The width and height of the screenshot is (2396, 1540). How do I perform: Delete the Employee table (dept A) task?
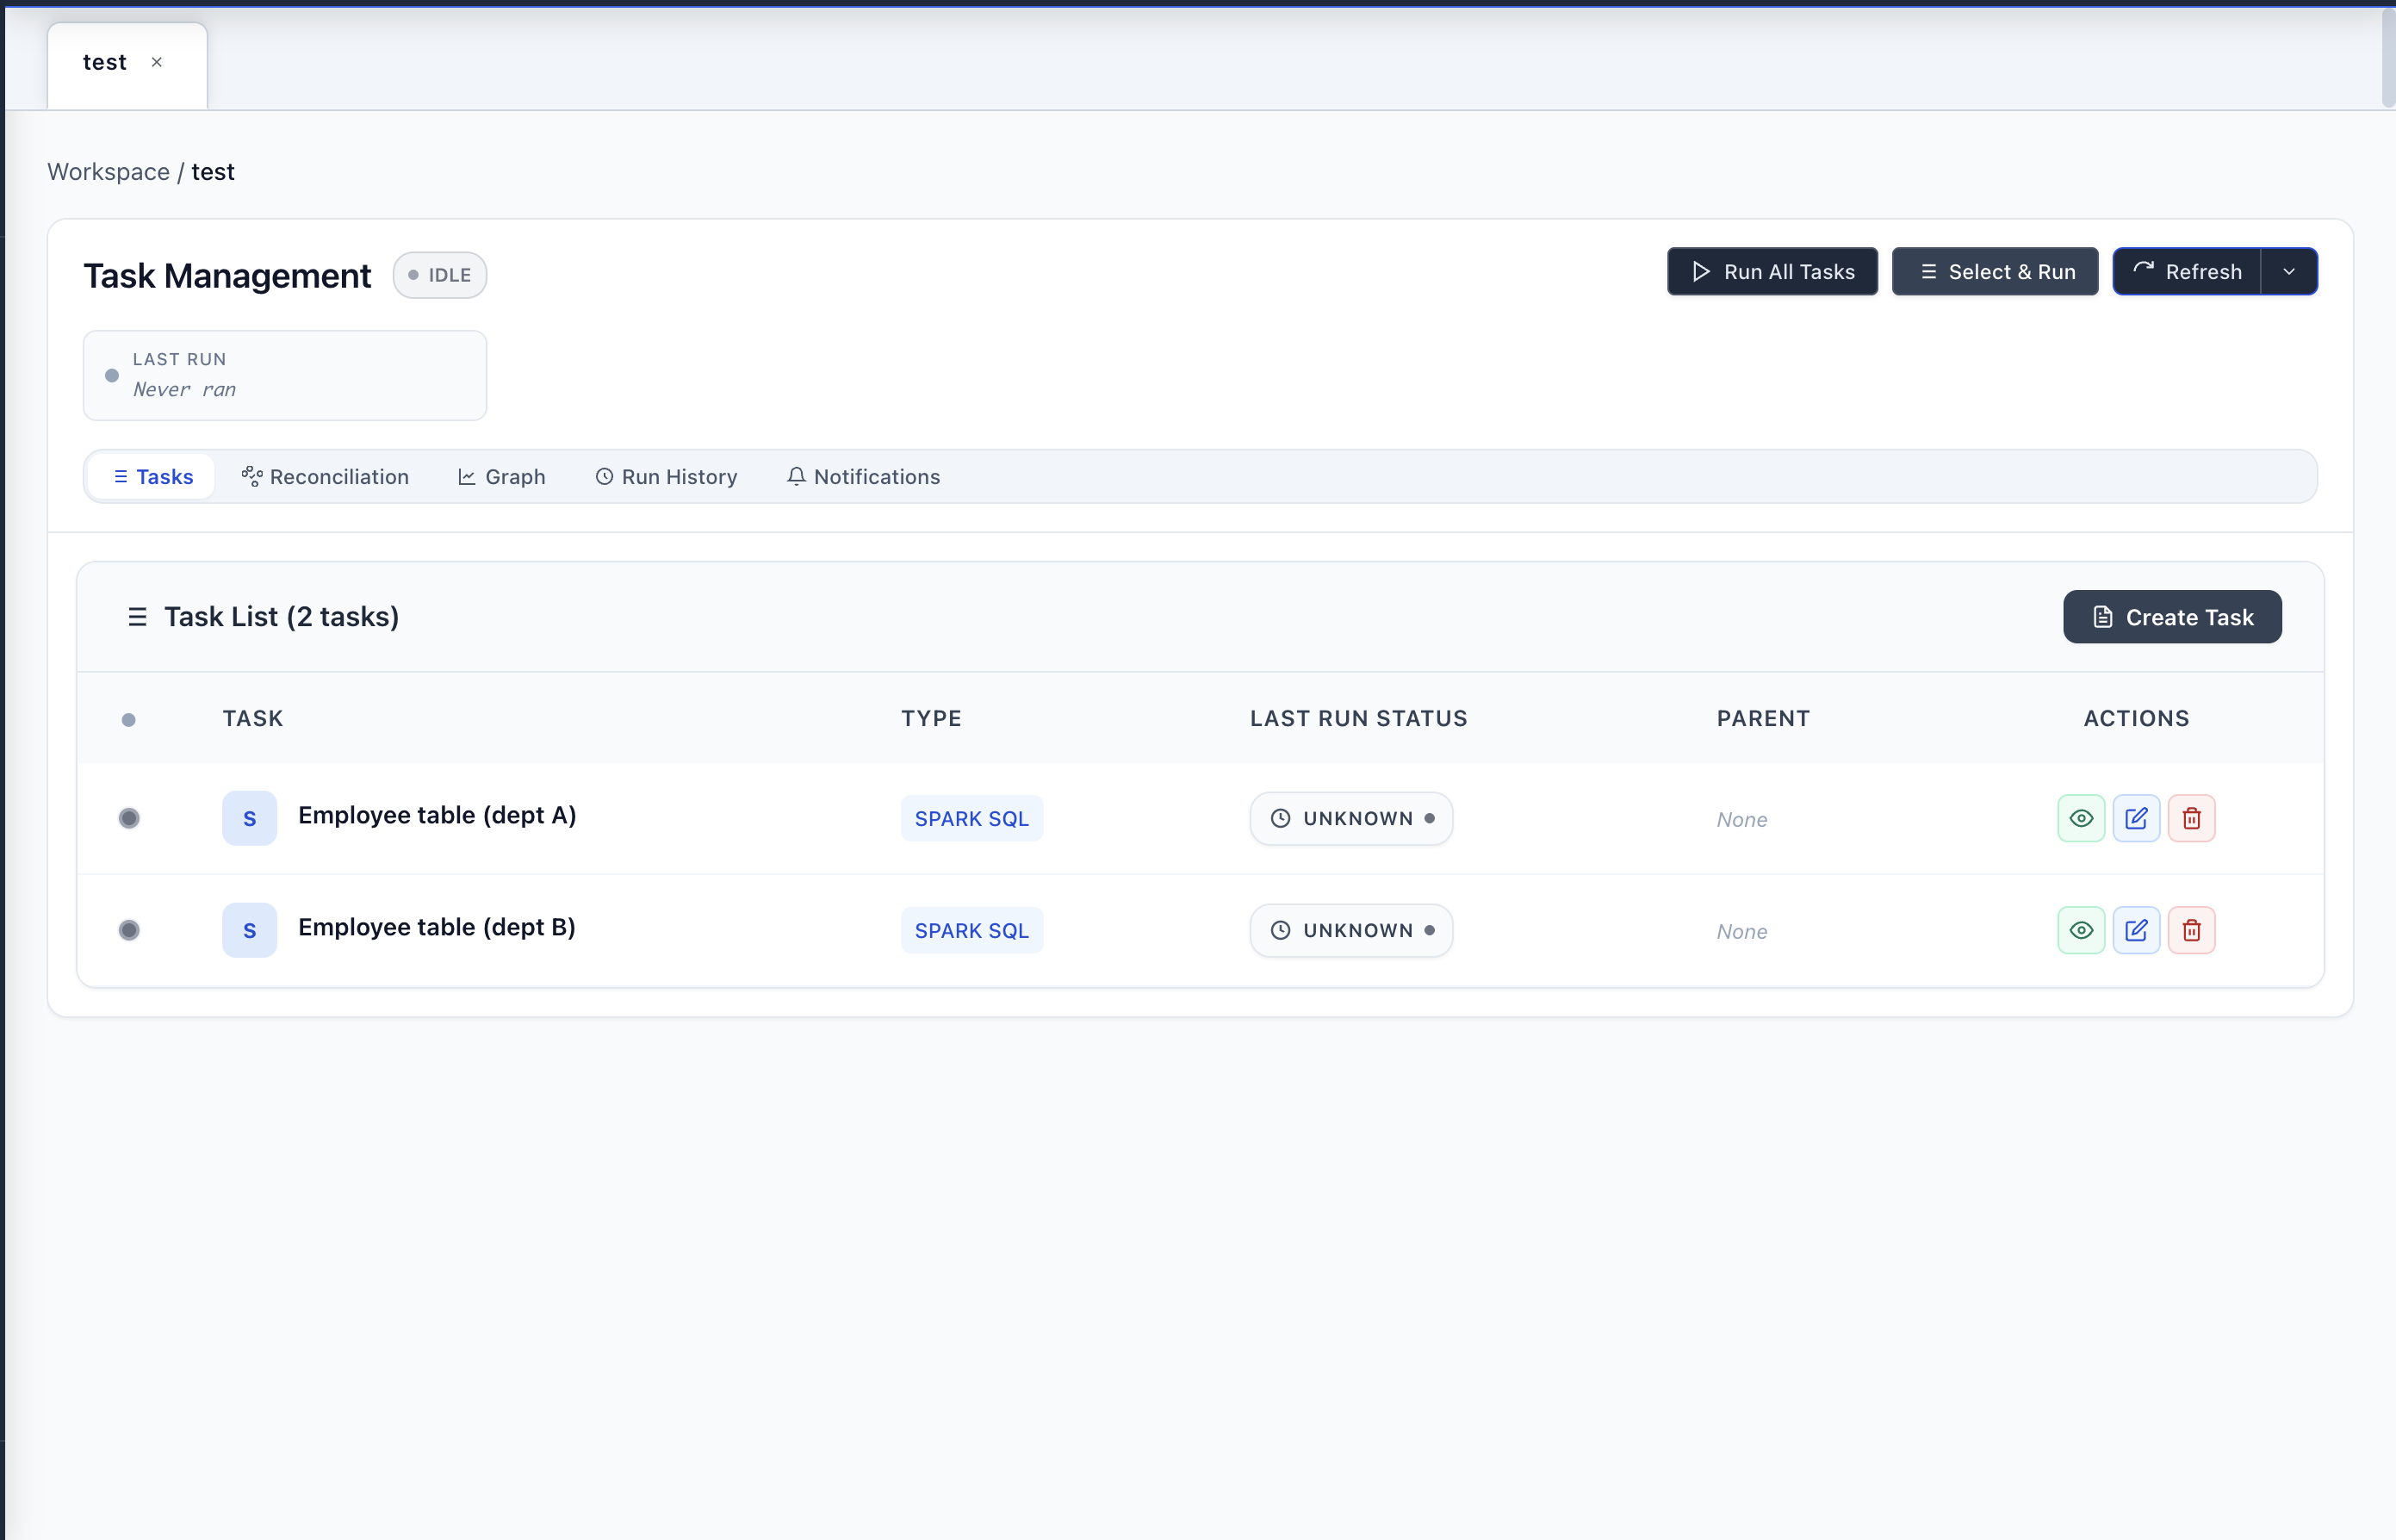(2191, 818)
